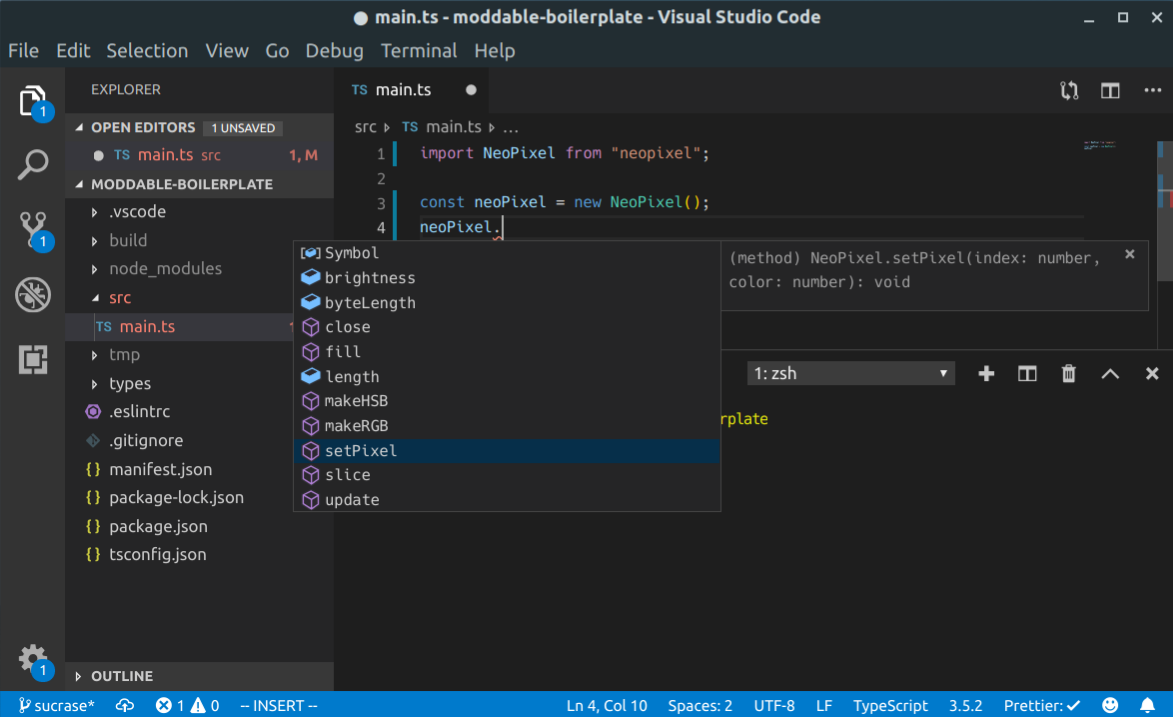Expand the node_modules folder
Viewport: 1173px width, 717px height.
[x=94, y=269]
